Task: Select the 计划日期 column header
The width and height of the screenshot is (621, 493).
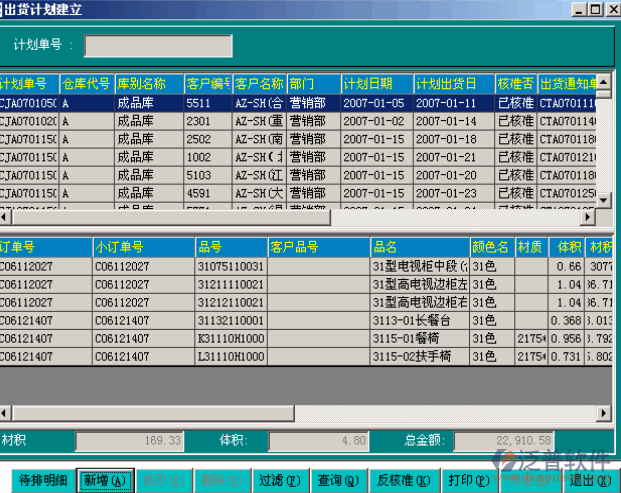Action: (376, 83)
